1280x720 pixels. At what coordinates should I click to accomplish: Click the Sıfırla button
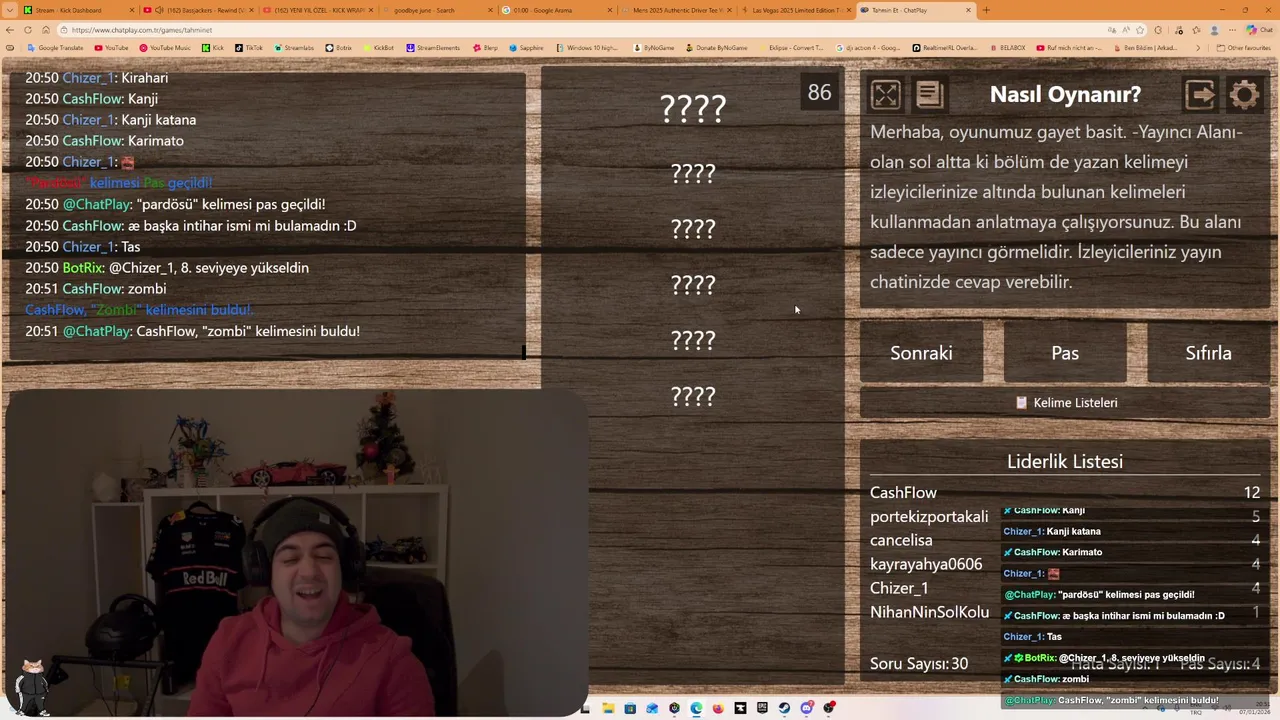(x=1208, y=353)
